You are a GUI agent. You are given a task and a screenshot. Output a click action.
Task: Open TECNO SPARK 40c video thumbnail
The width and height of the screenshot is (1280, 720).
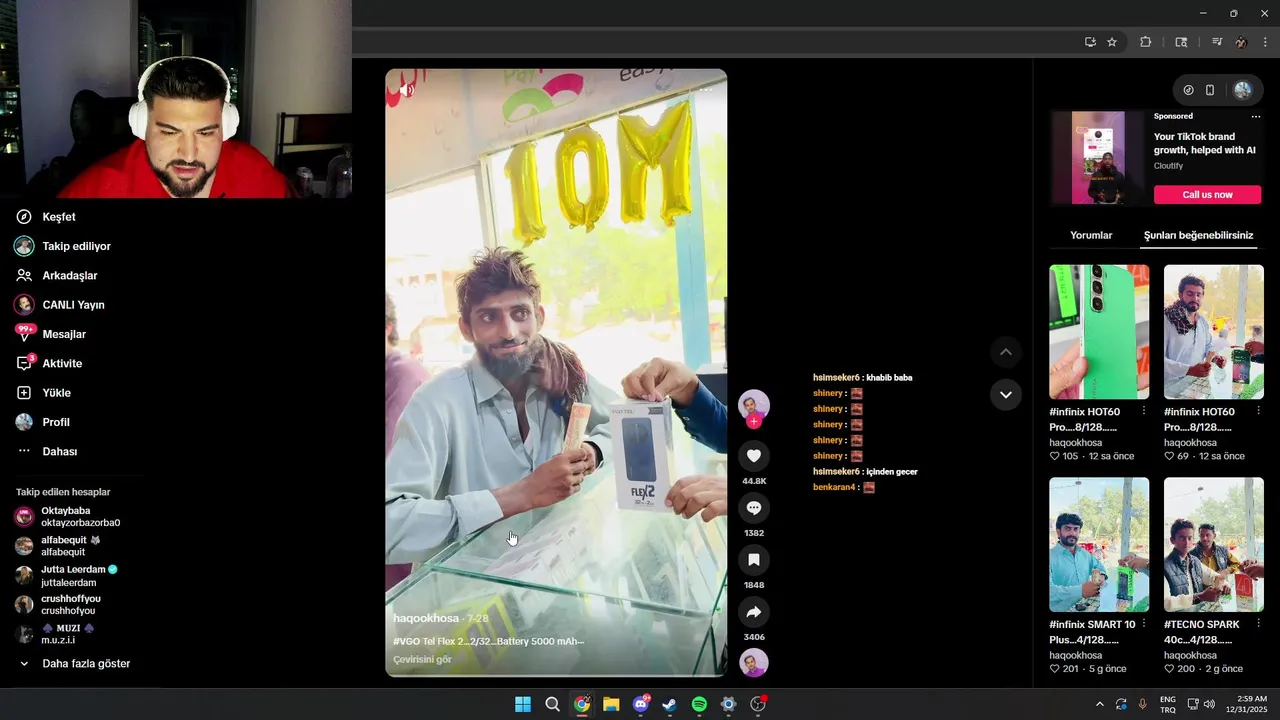1214,544
